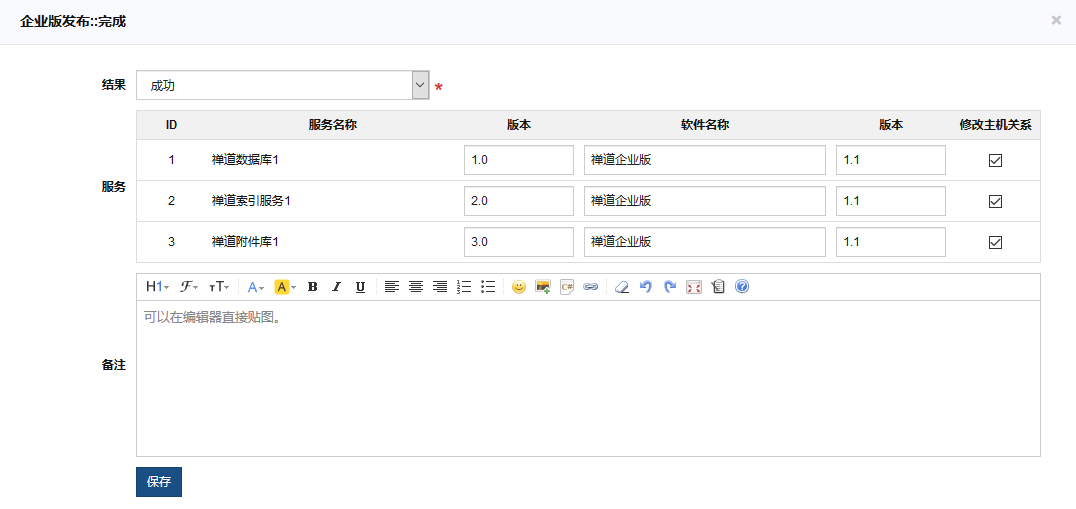
Task: Click the insert image icon
Action: tap(543, 287)
